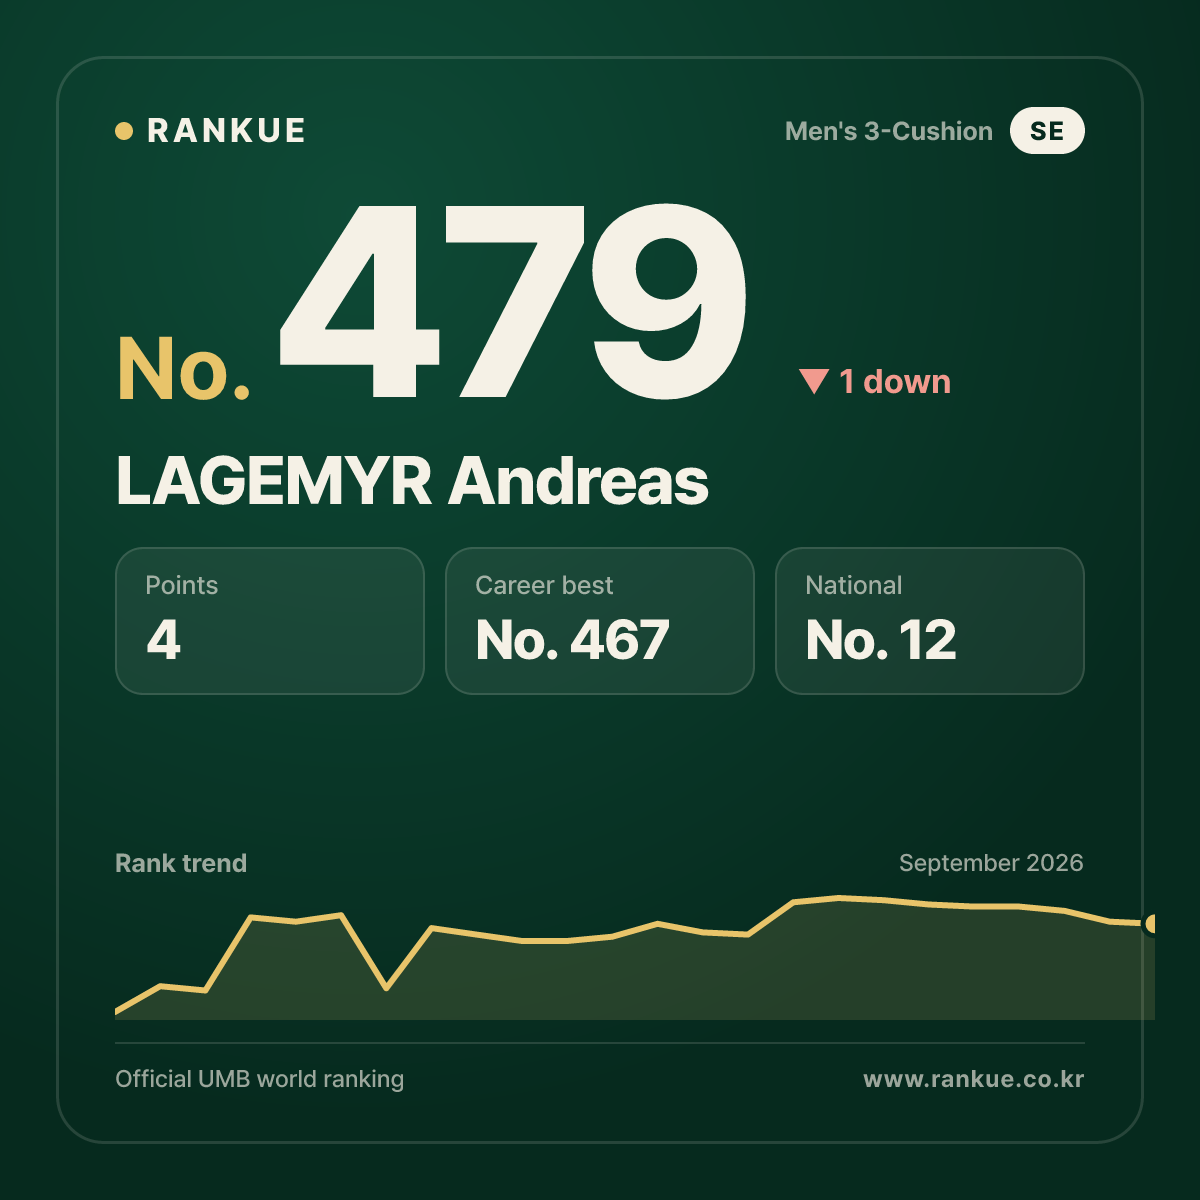Click 'Official UMB world ranking' footer text
Image resolution: width=1200 pixels, height=1200 pixels.
pyautogui.click(x=260, y=1079)
